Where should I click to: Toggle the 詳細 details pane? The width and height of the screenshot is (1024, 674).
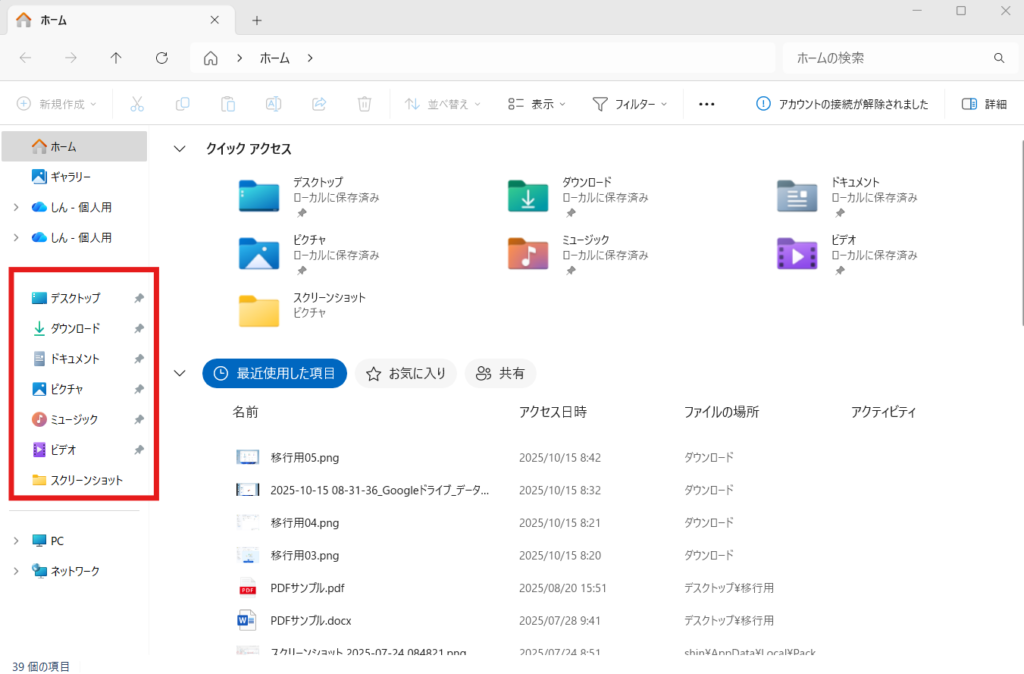tap(984, 104)
